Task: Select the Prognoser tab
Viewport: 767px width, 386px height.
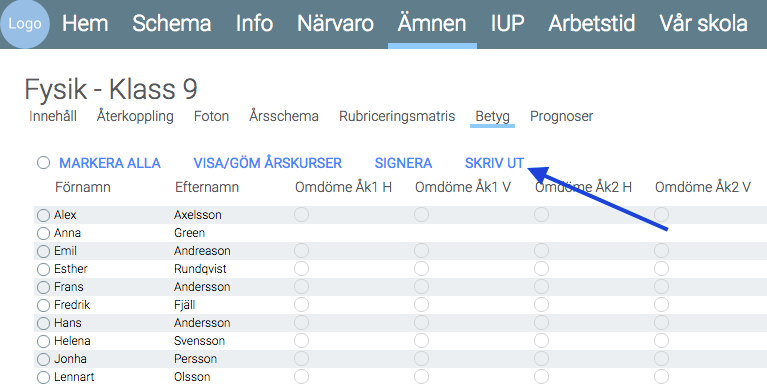Action: click(x=562, y=116)
